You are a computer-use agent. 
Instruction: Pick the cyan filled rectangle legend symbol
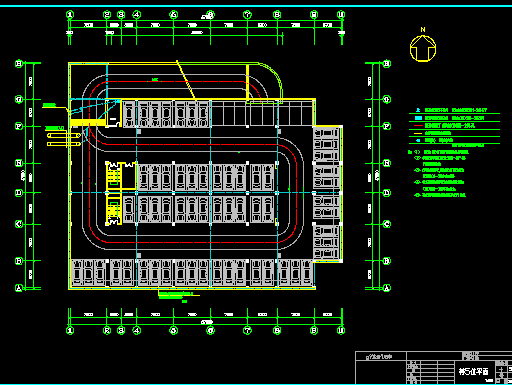click(x=418, y=118)
